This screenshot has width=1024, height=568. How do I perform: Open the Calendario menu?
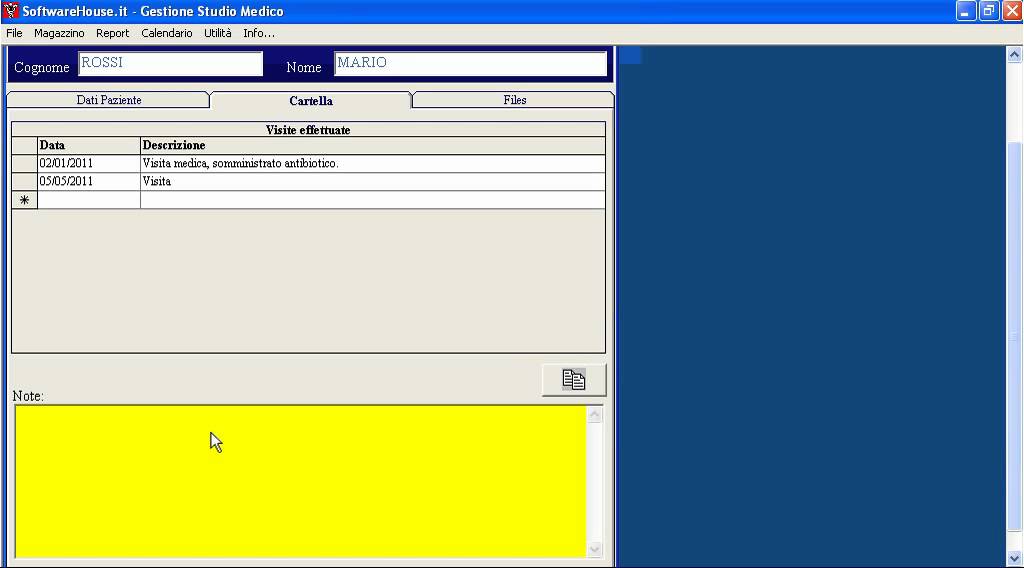tap(167, 33)
